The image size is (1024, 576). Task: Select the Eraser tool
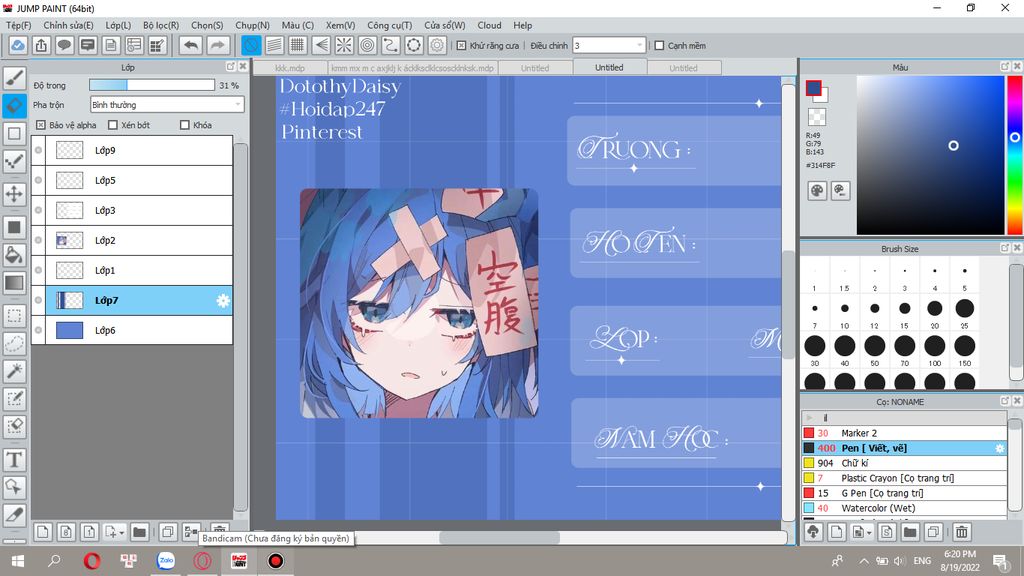coord(14,105)
